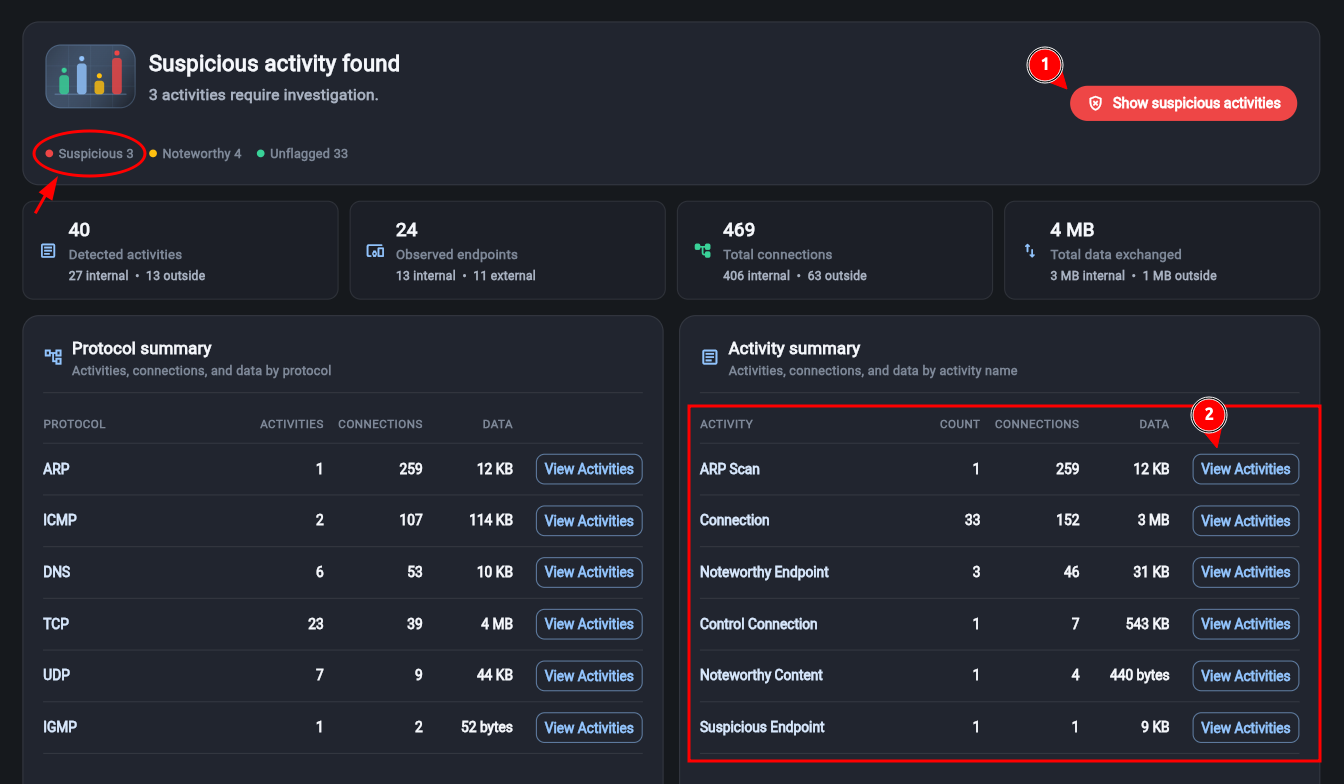Click the Protocol summary title
Viewport: 1344px width, 784px height.
(x=142, y=349)
